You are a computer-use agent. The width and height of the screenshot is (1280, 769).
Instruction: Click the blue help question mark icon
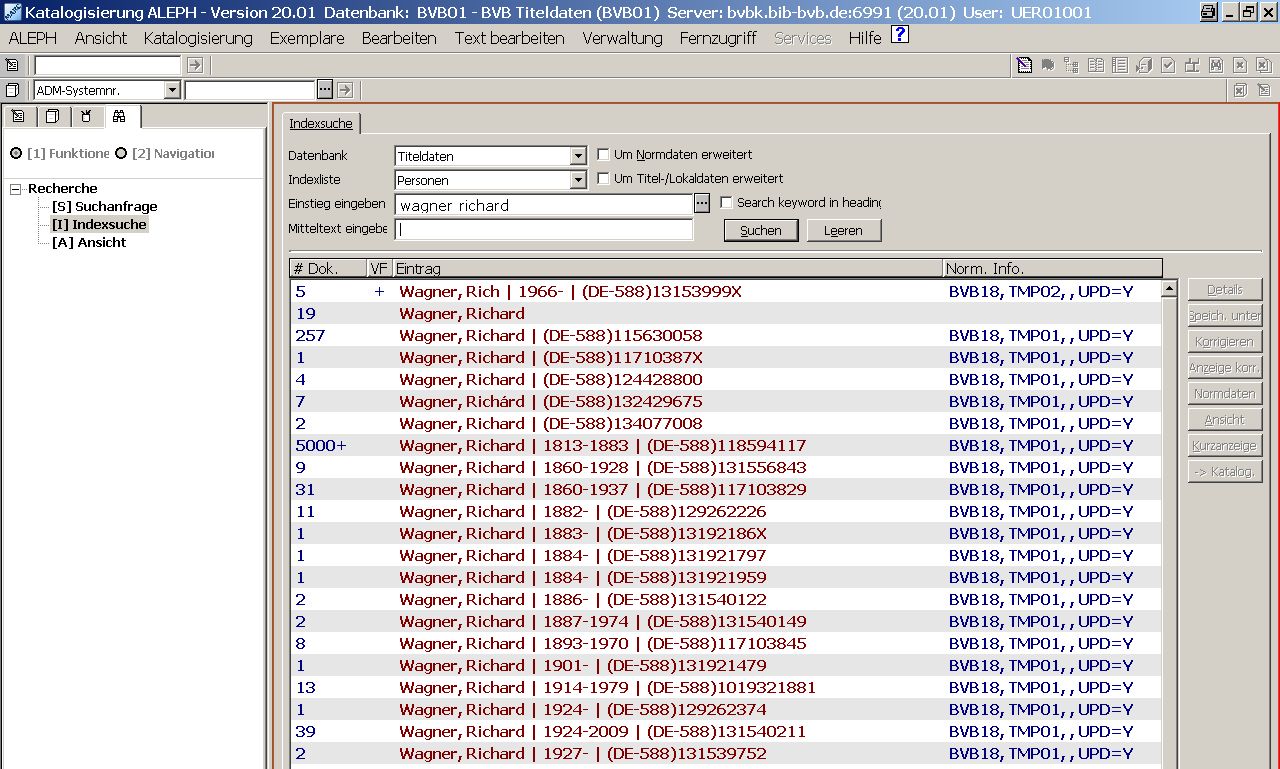tap(900, 36)
